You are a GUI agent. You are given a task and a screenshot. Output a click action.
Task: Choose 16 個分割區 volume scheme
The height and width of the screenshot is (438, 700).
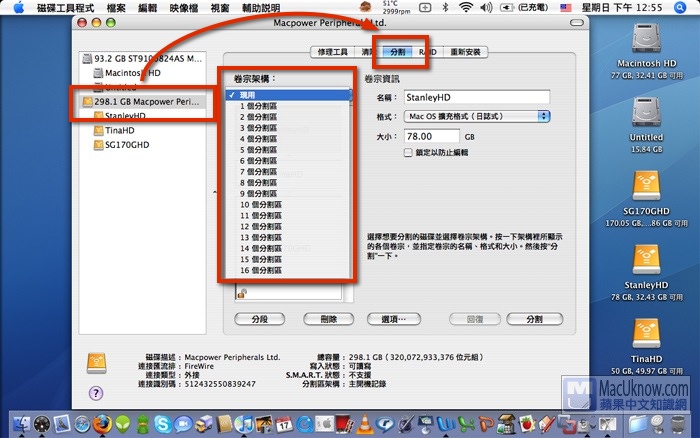click(288, 270)
